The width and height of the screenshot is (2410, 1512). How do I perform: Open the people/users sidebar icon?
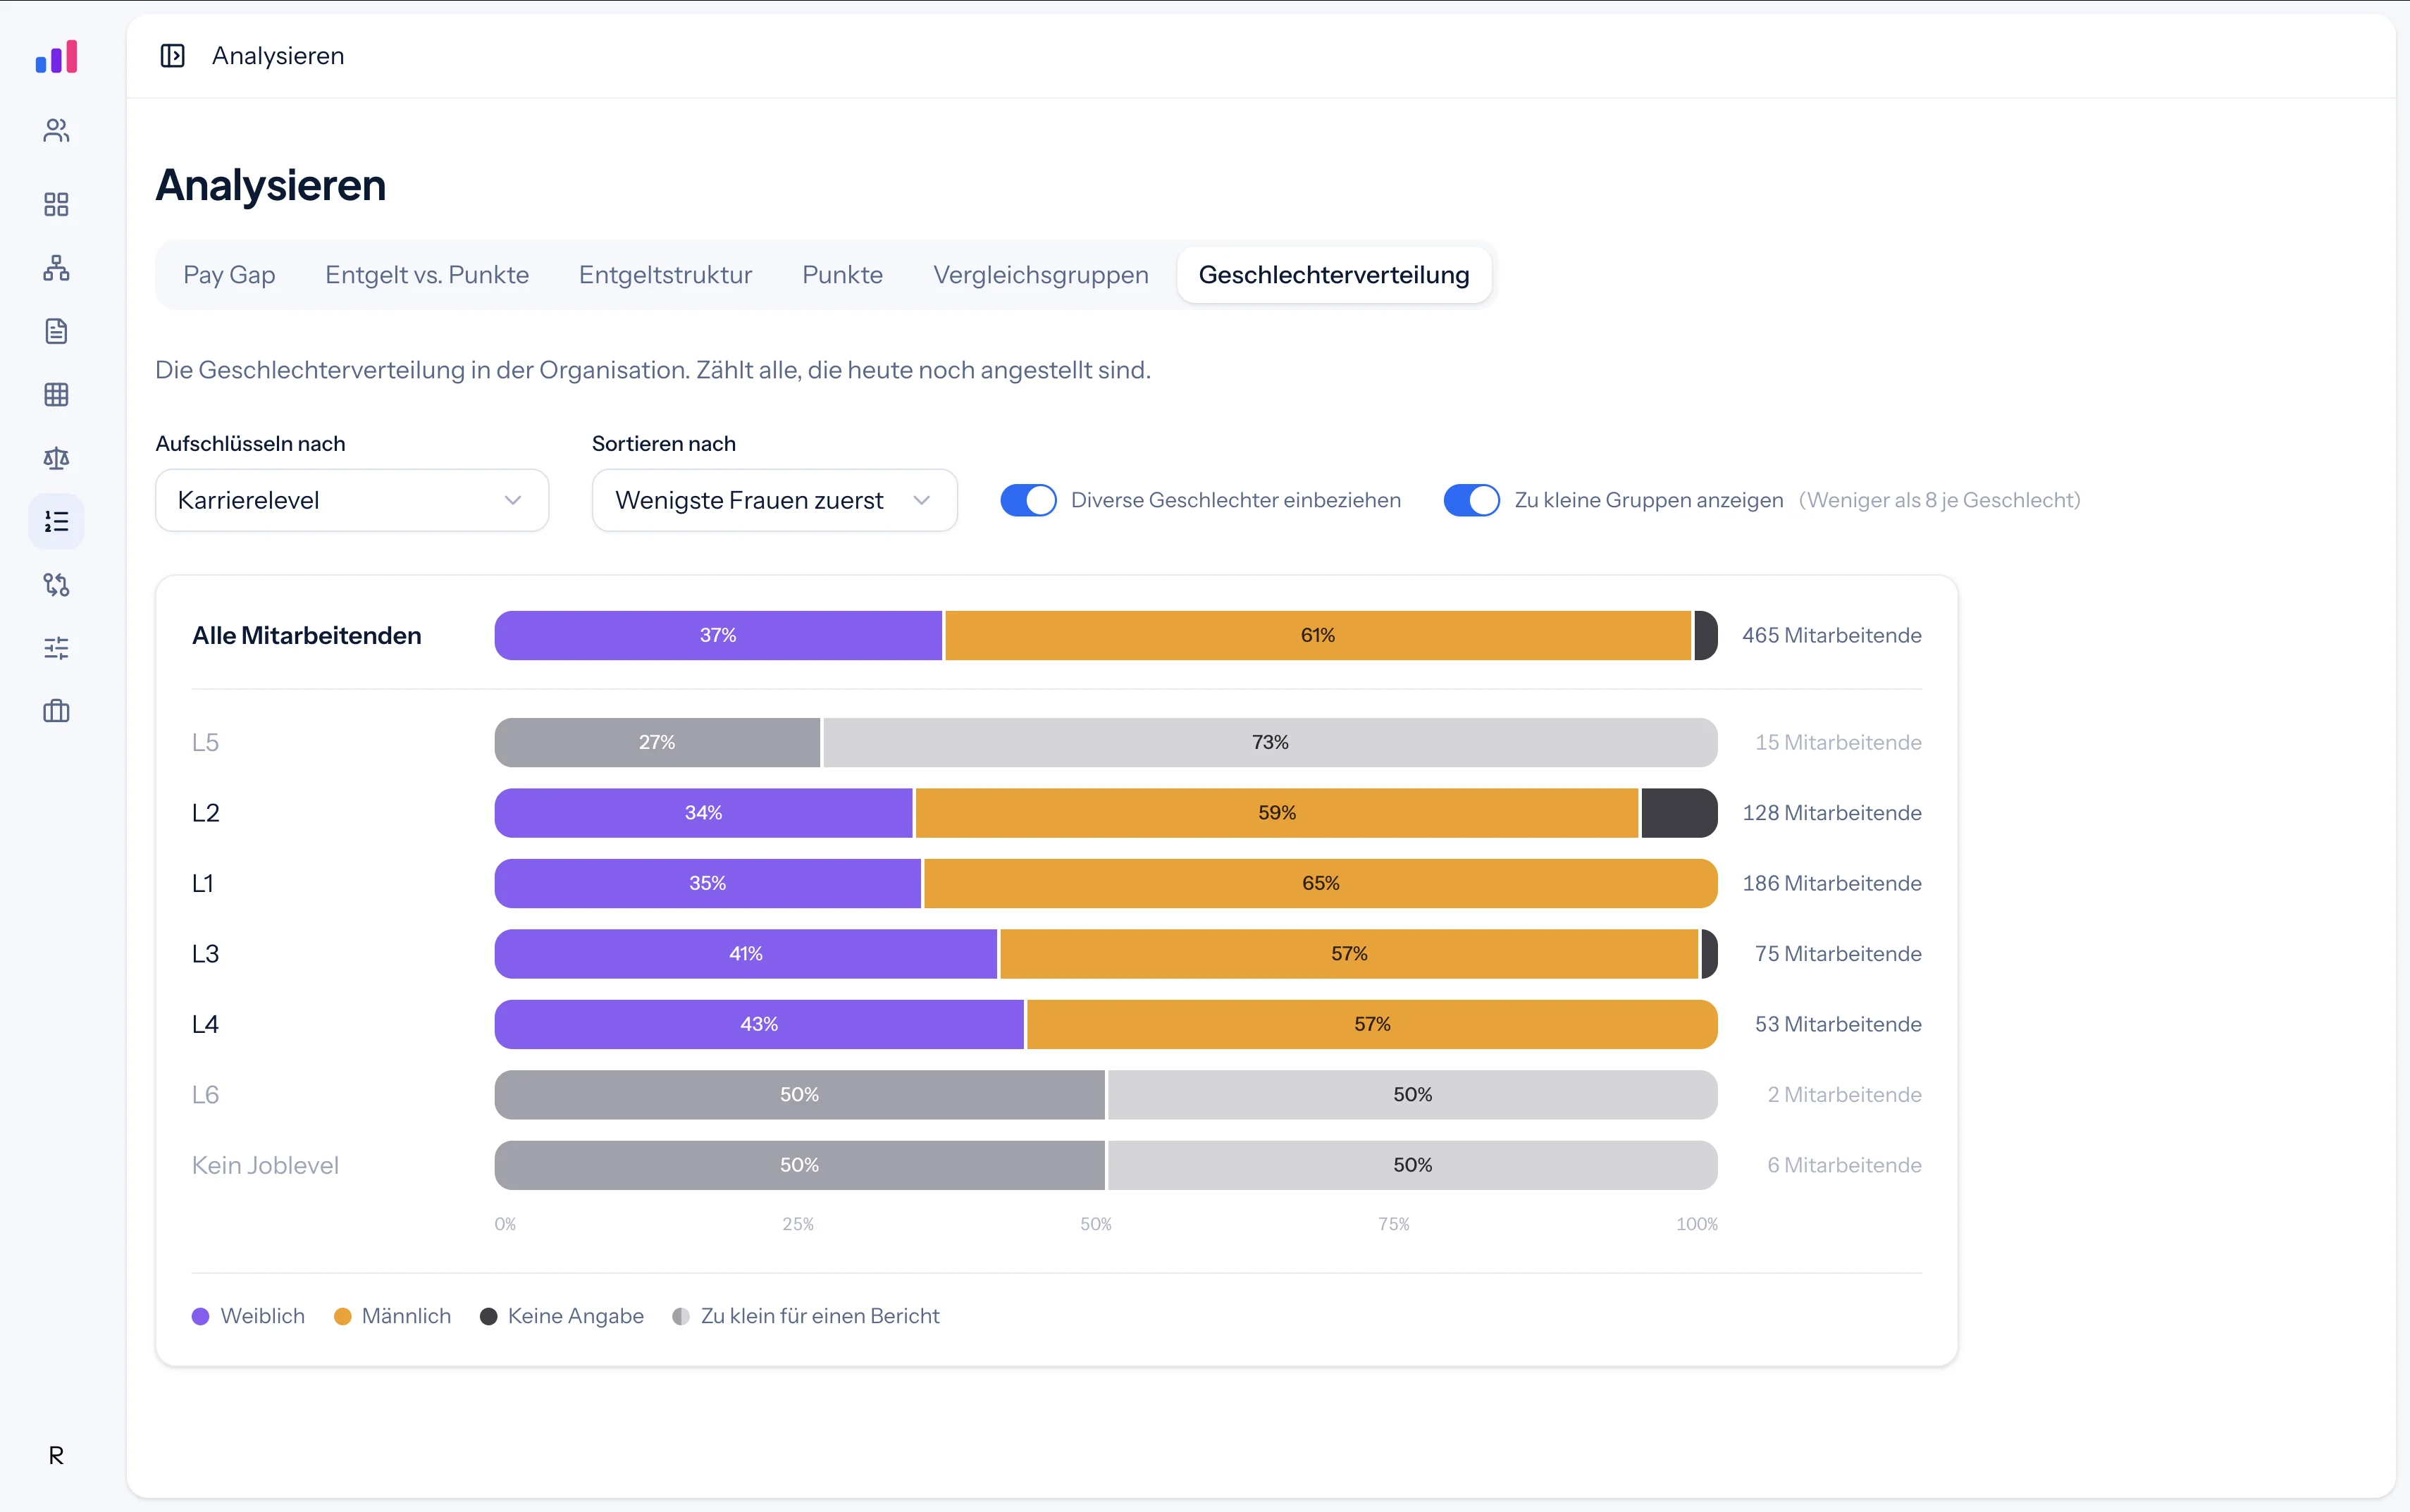click(56, 130)
